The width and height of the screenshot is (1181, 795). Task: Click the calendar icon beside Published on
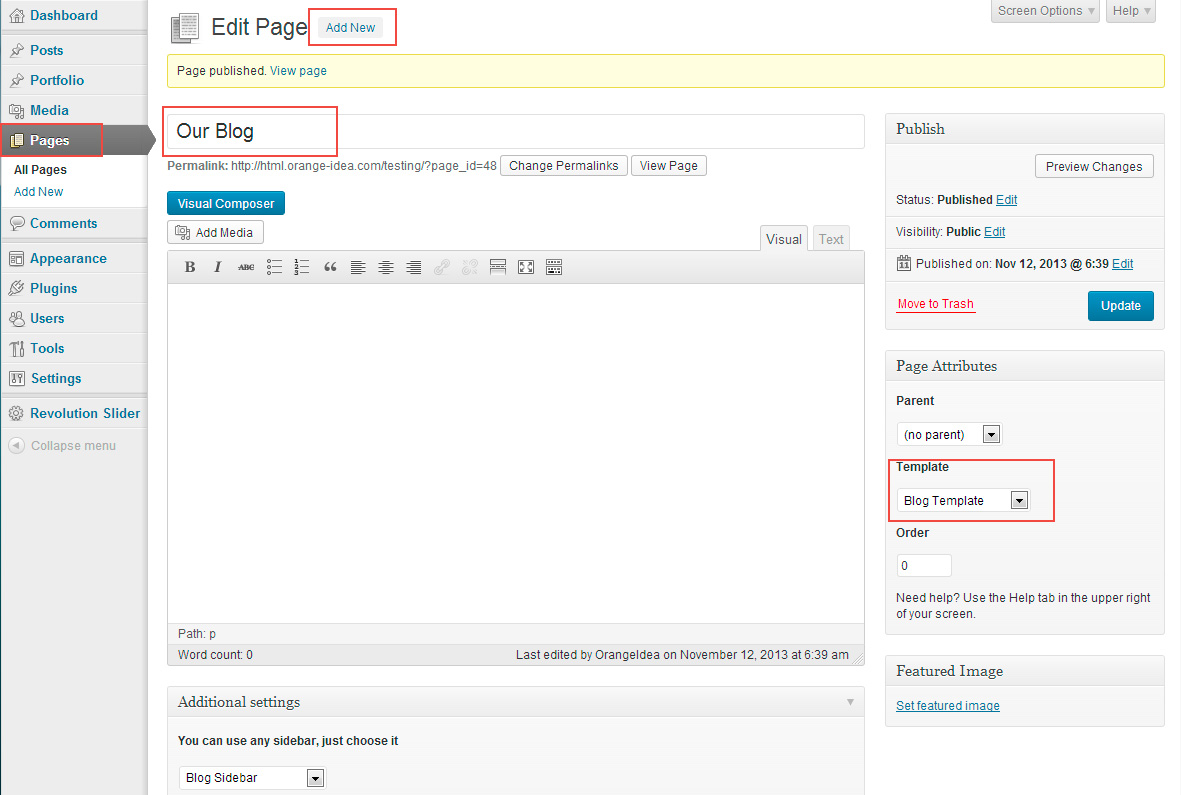[904, 263]
